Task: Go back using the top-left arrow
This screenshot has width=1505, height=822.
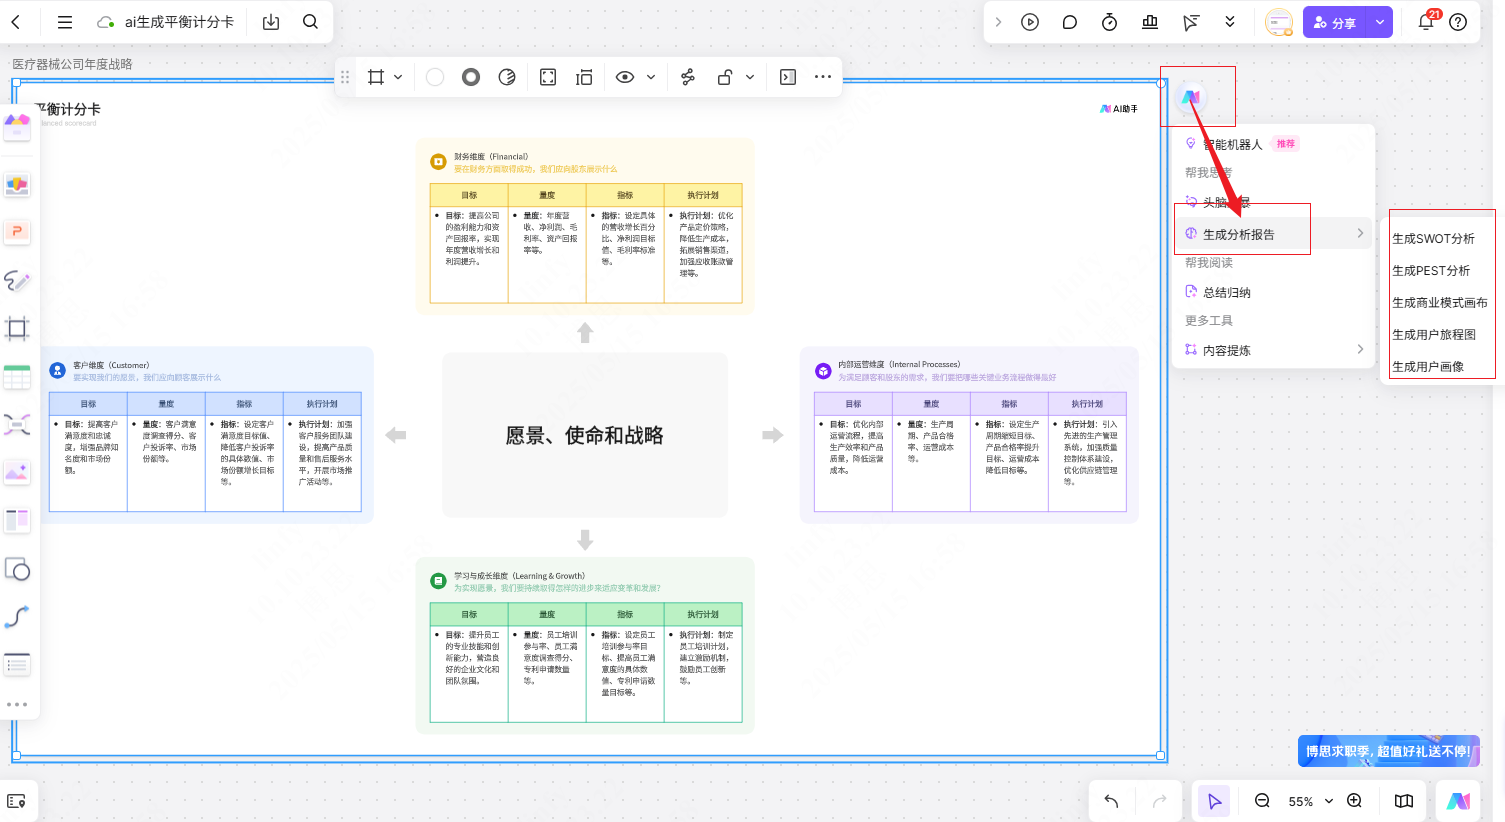Action: [x=15, y=21]
